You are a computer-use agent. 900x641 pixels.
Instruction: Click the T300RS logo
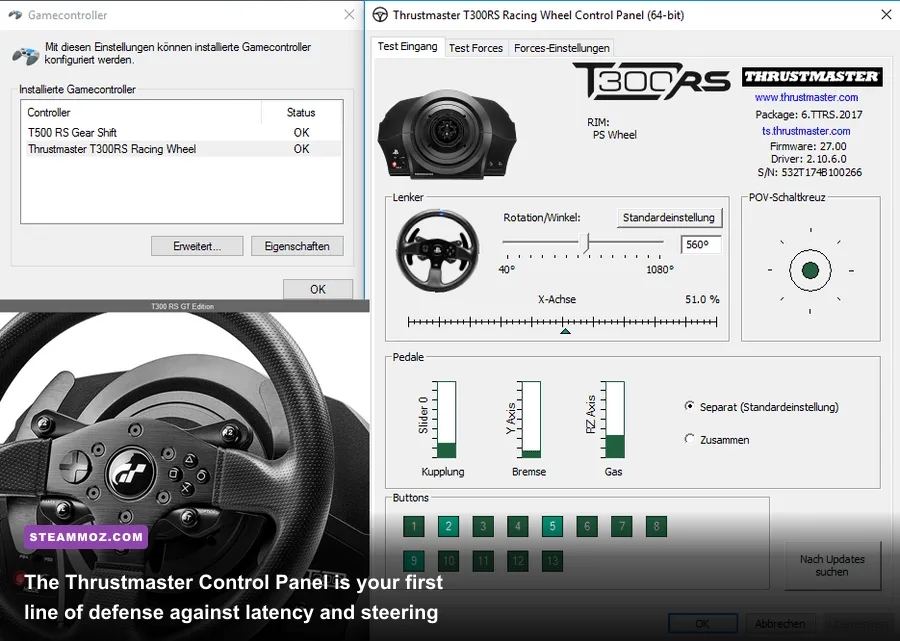[651, 80]
